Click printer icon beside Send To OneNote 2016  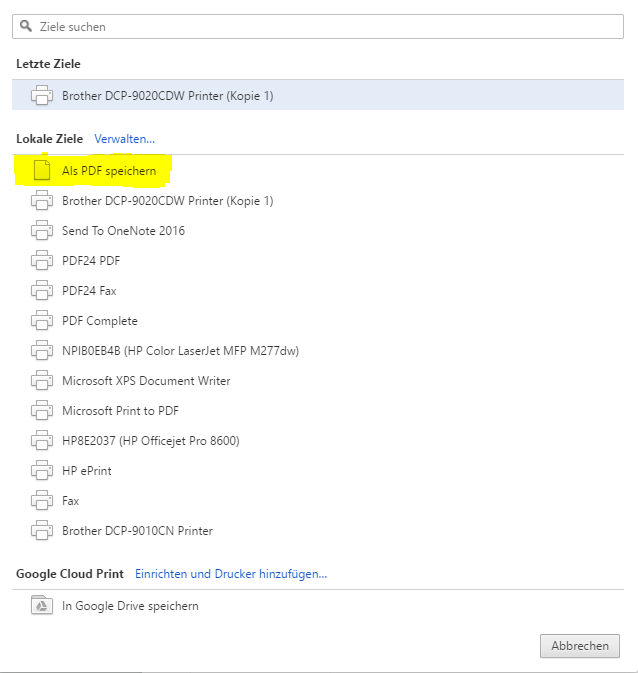42,231
